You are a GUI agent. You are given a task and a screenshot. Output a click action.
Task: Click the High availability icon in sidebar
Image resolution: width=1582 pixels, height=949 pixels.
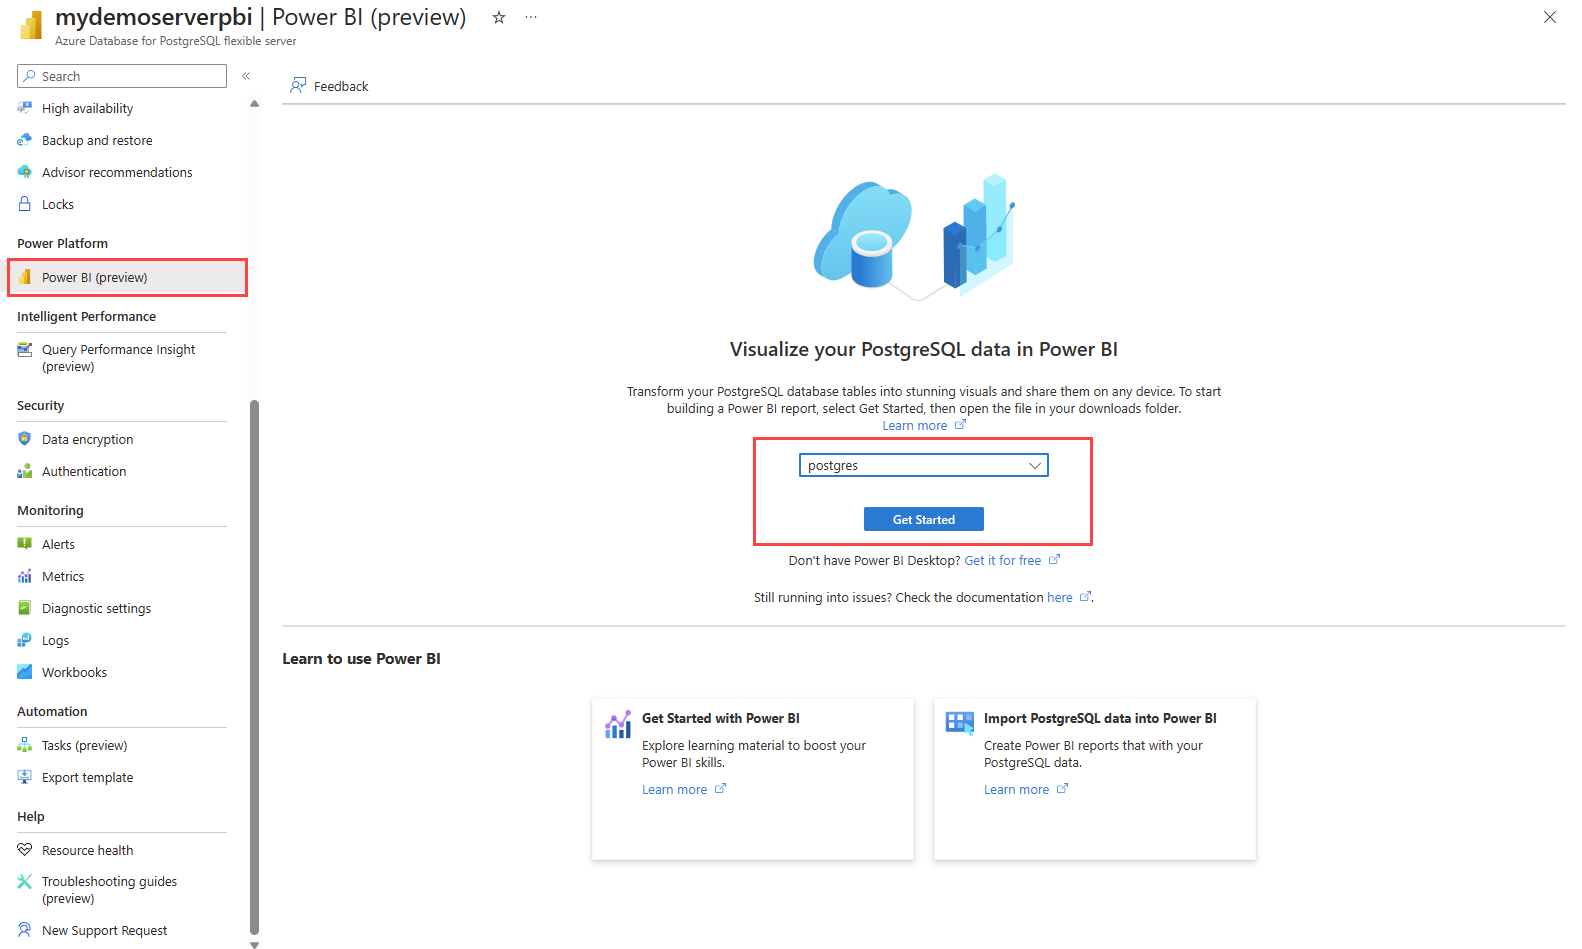tap(25, 108)
